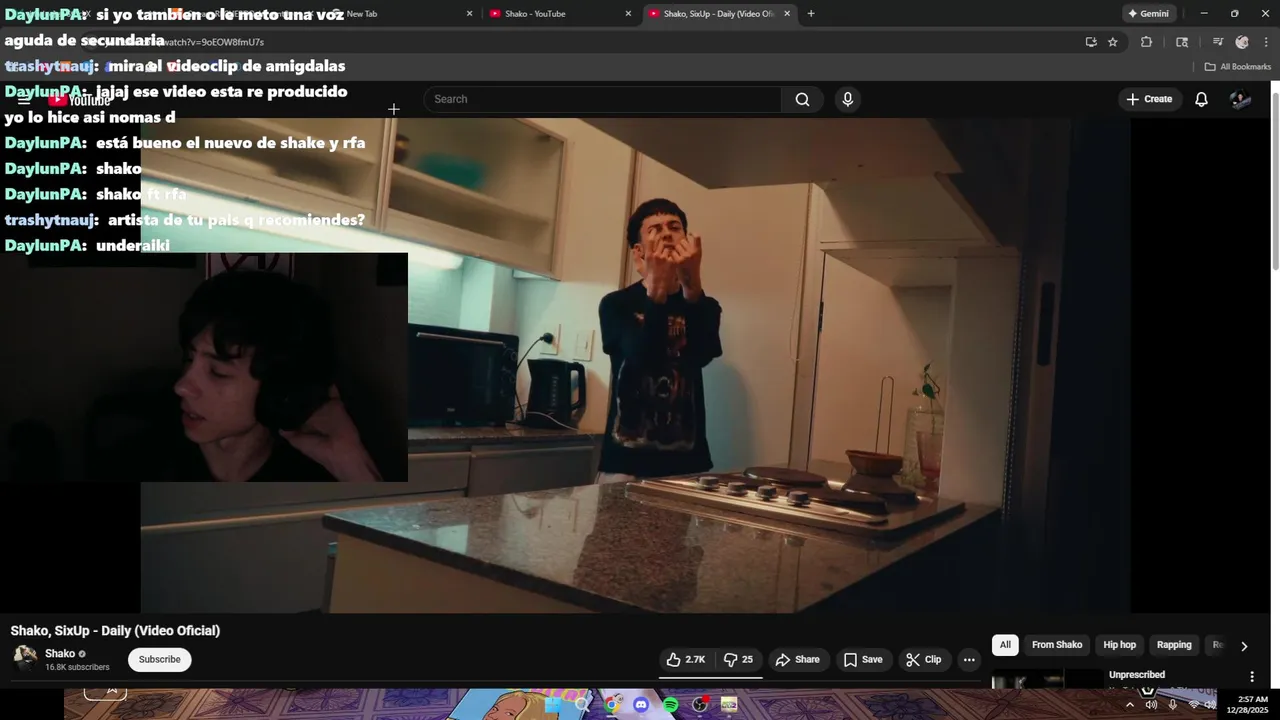Click the Share button

tap(797, 660)
